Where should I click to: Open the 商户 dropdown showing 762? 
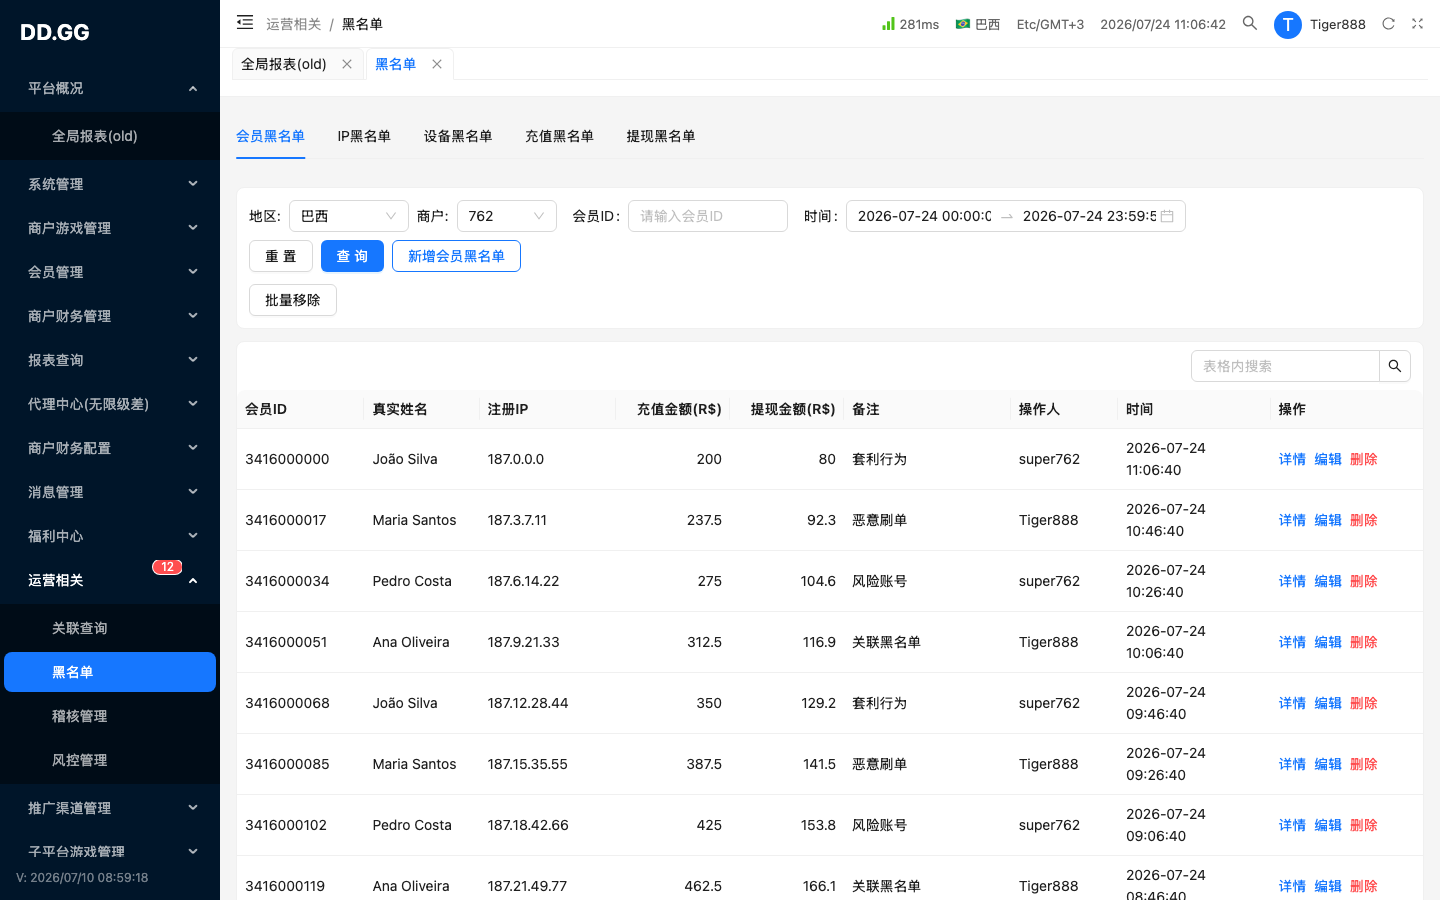(x=507, y=216)
